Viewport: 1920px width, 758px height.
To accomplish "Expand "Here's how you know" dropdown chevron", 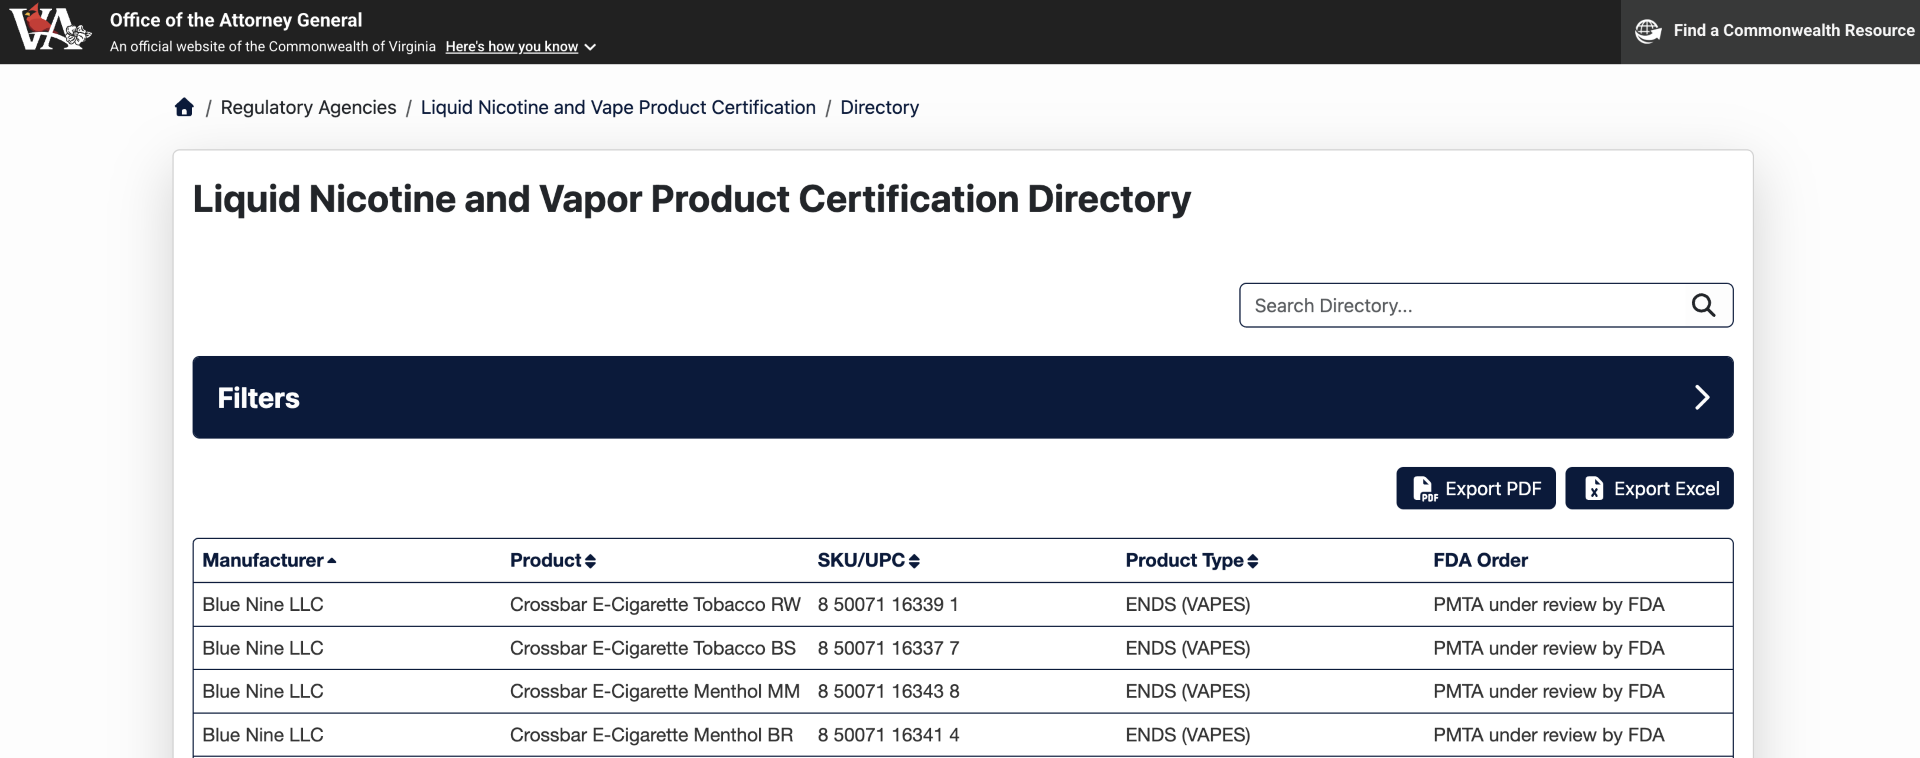I will click(590, 47).
